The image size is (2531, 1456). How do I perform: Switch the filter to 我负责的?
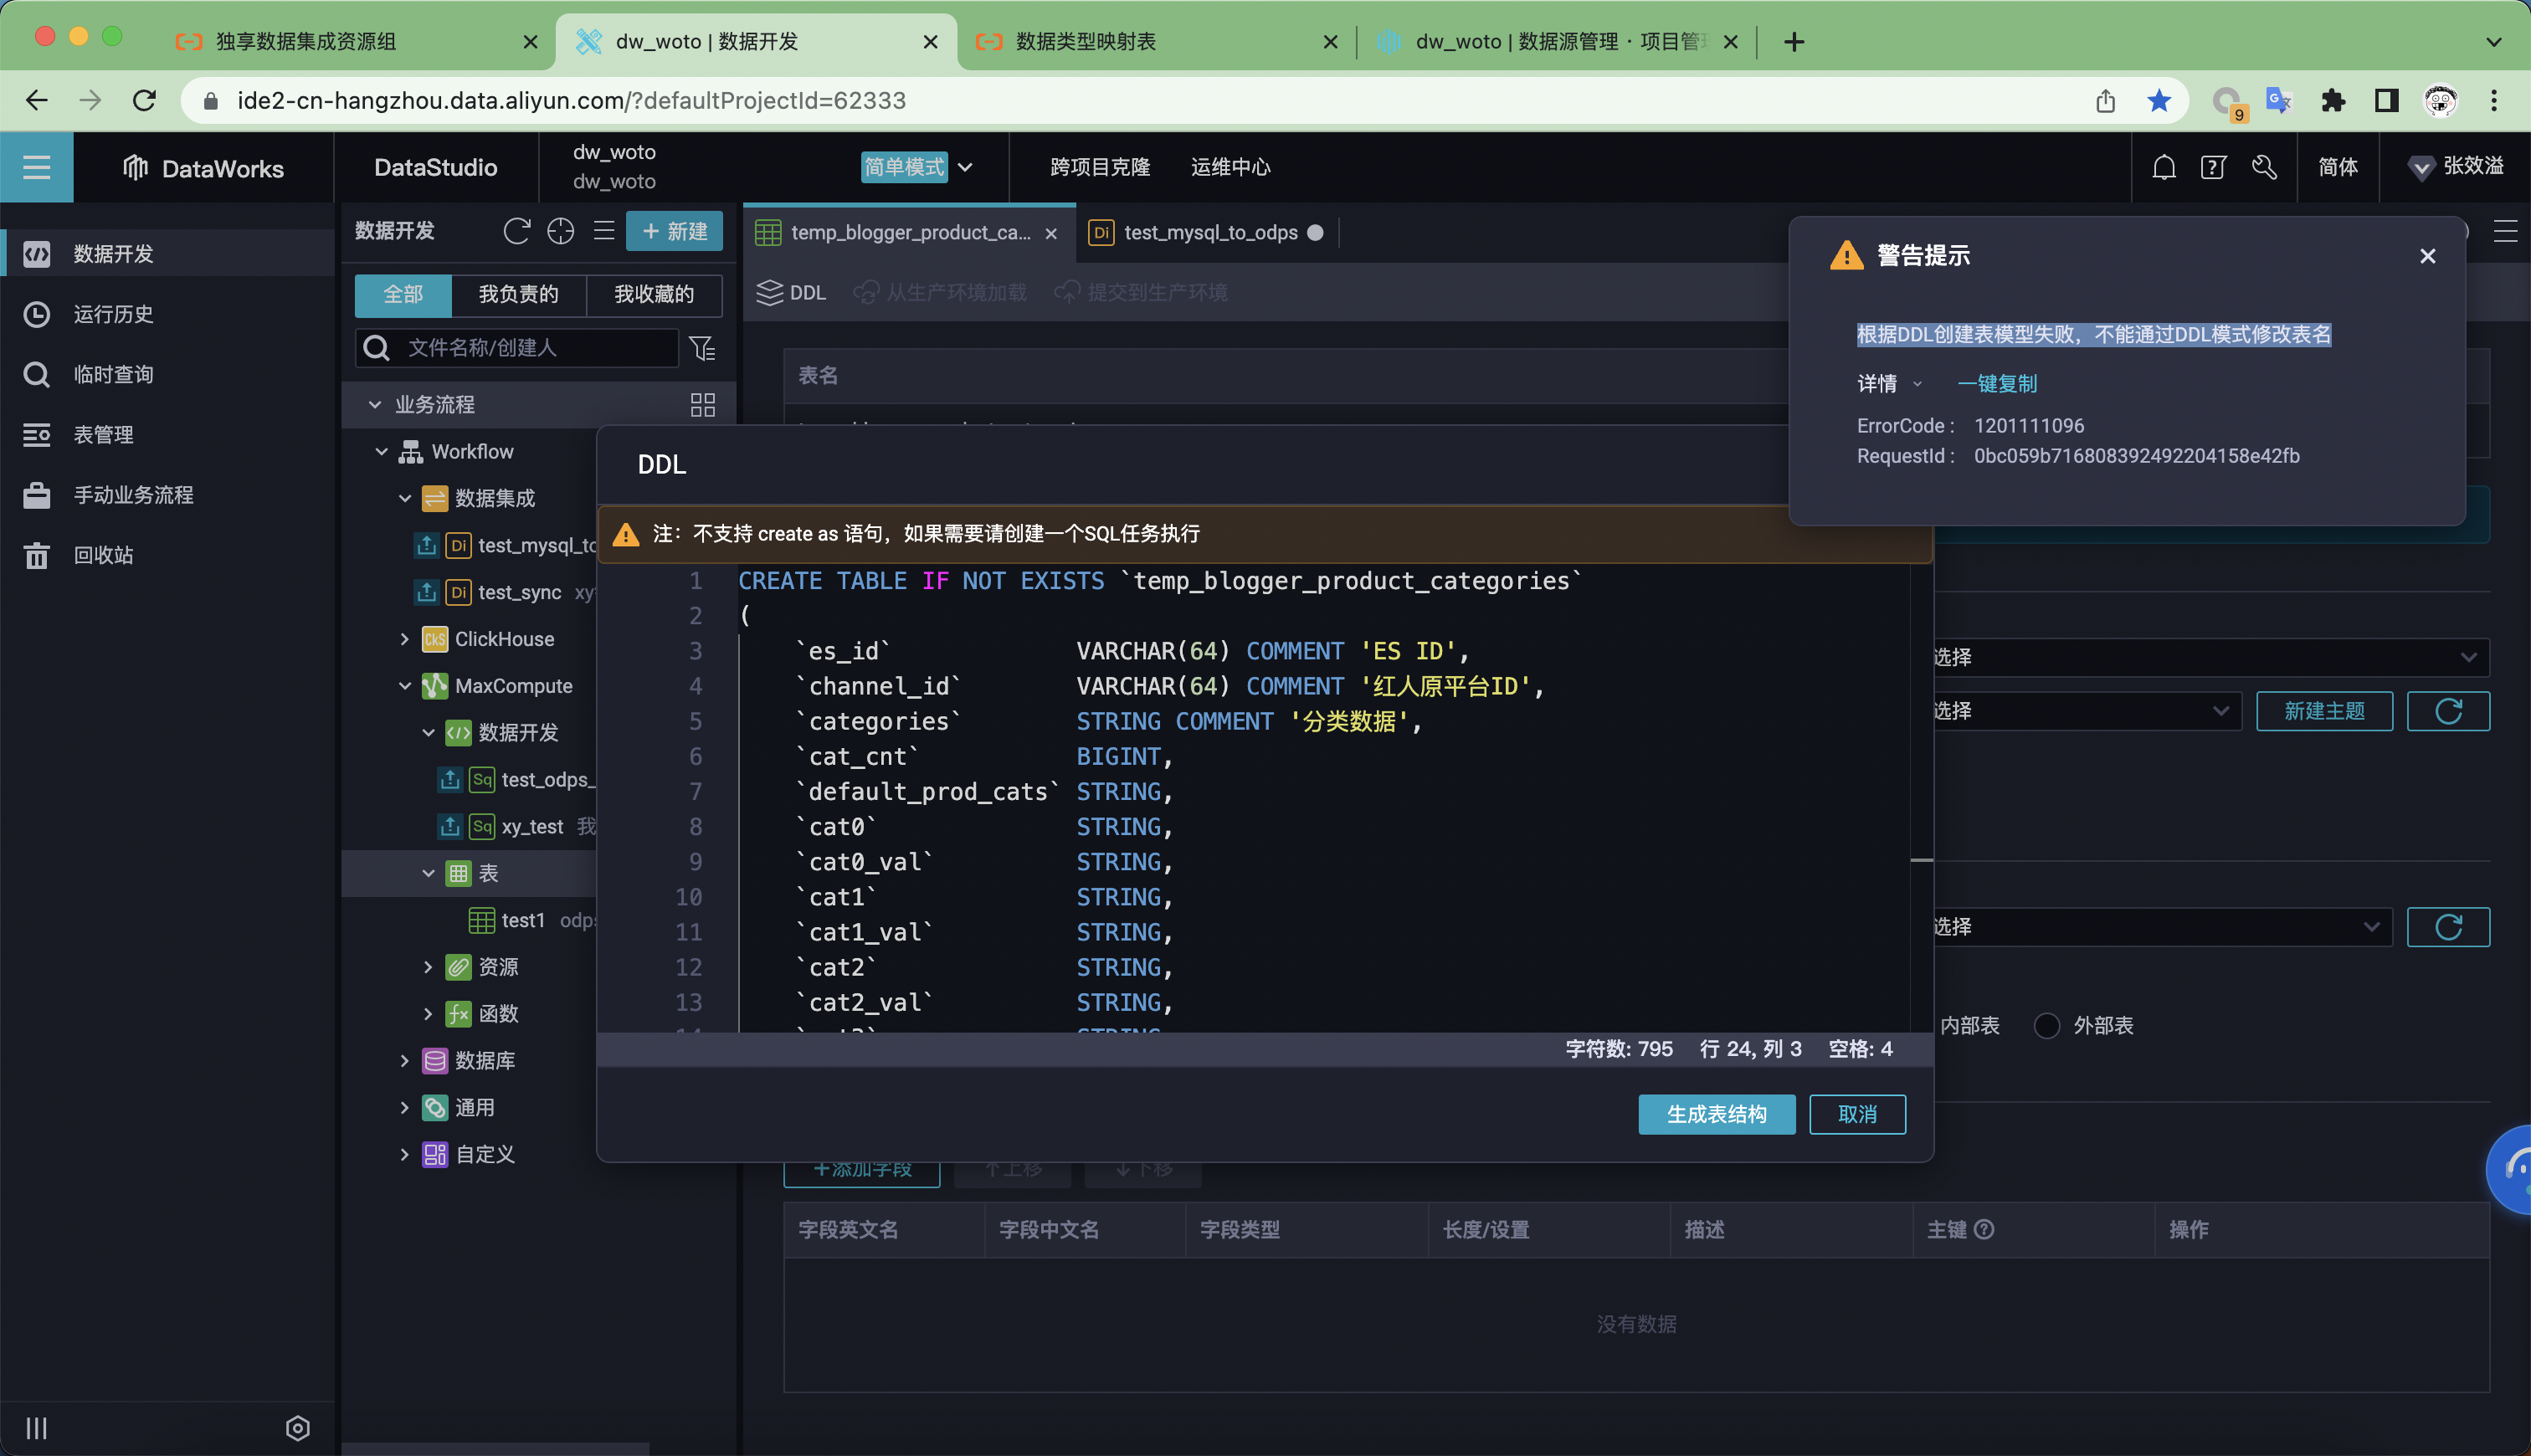click(x=518, y=294)
